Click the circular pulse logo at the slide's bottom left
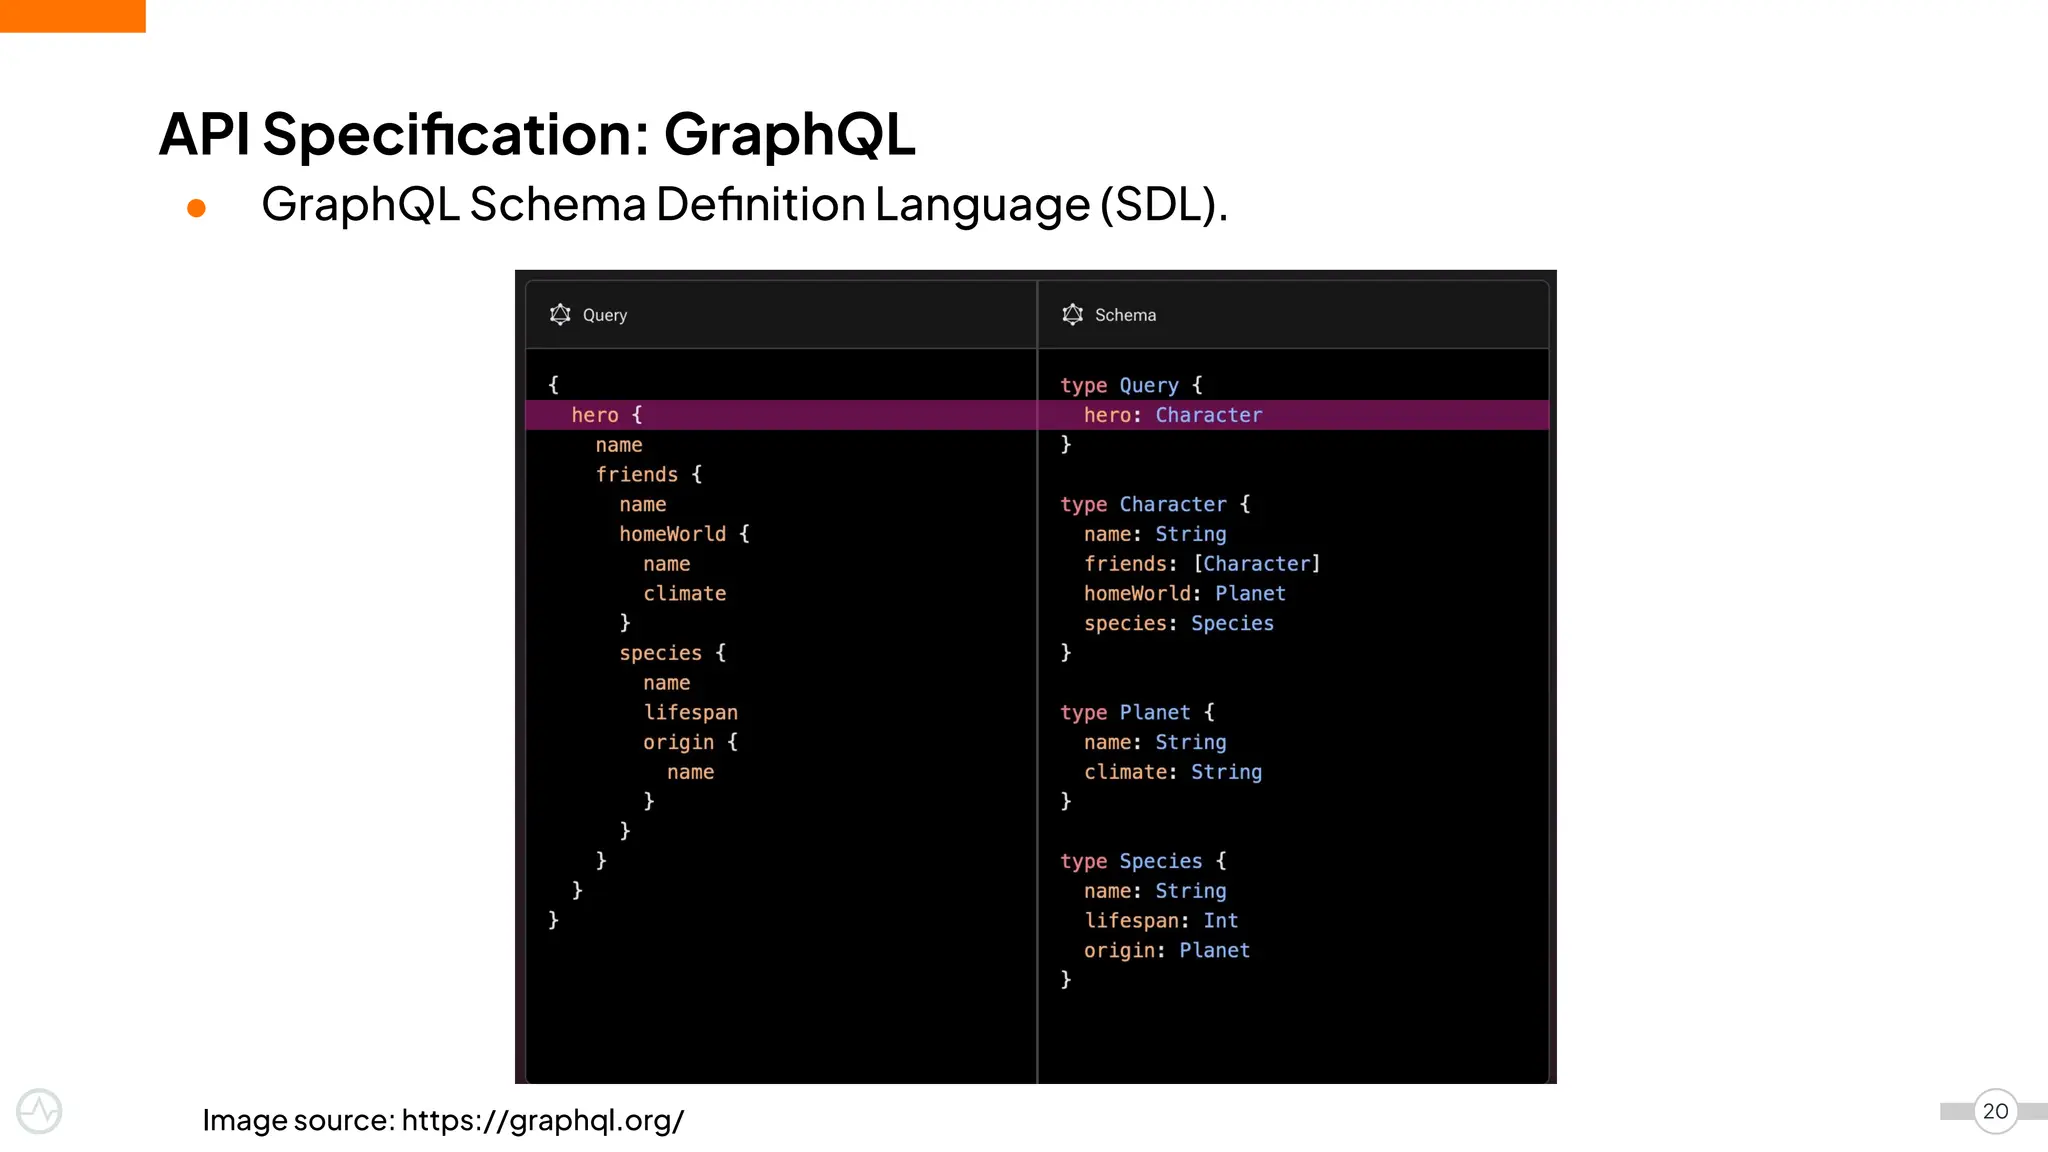This screenshot has height=1152, width=2048. (39, 1111)
